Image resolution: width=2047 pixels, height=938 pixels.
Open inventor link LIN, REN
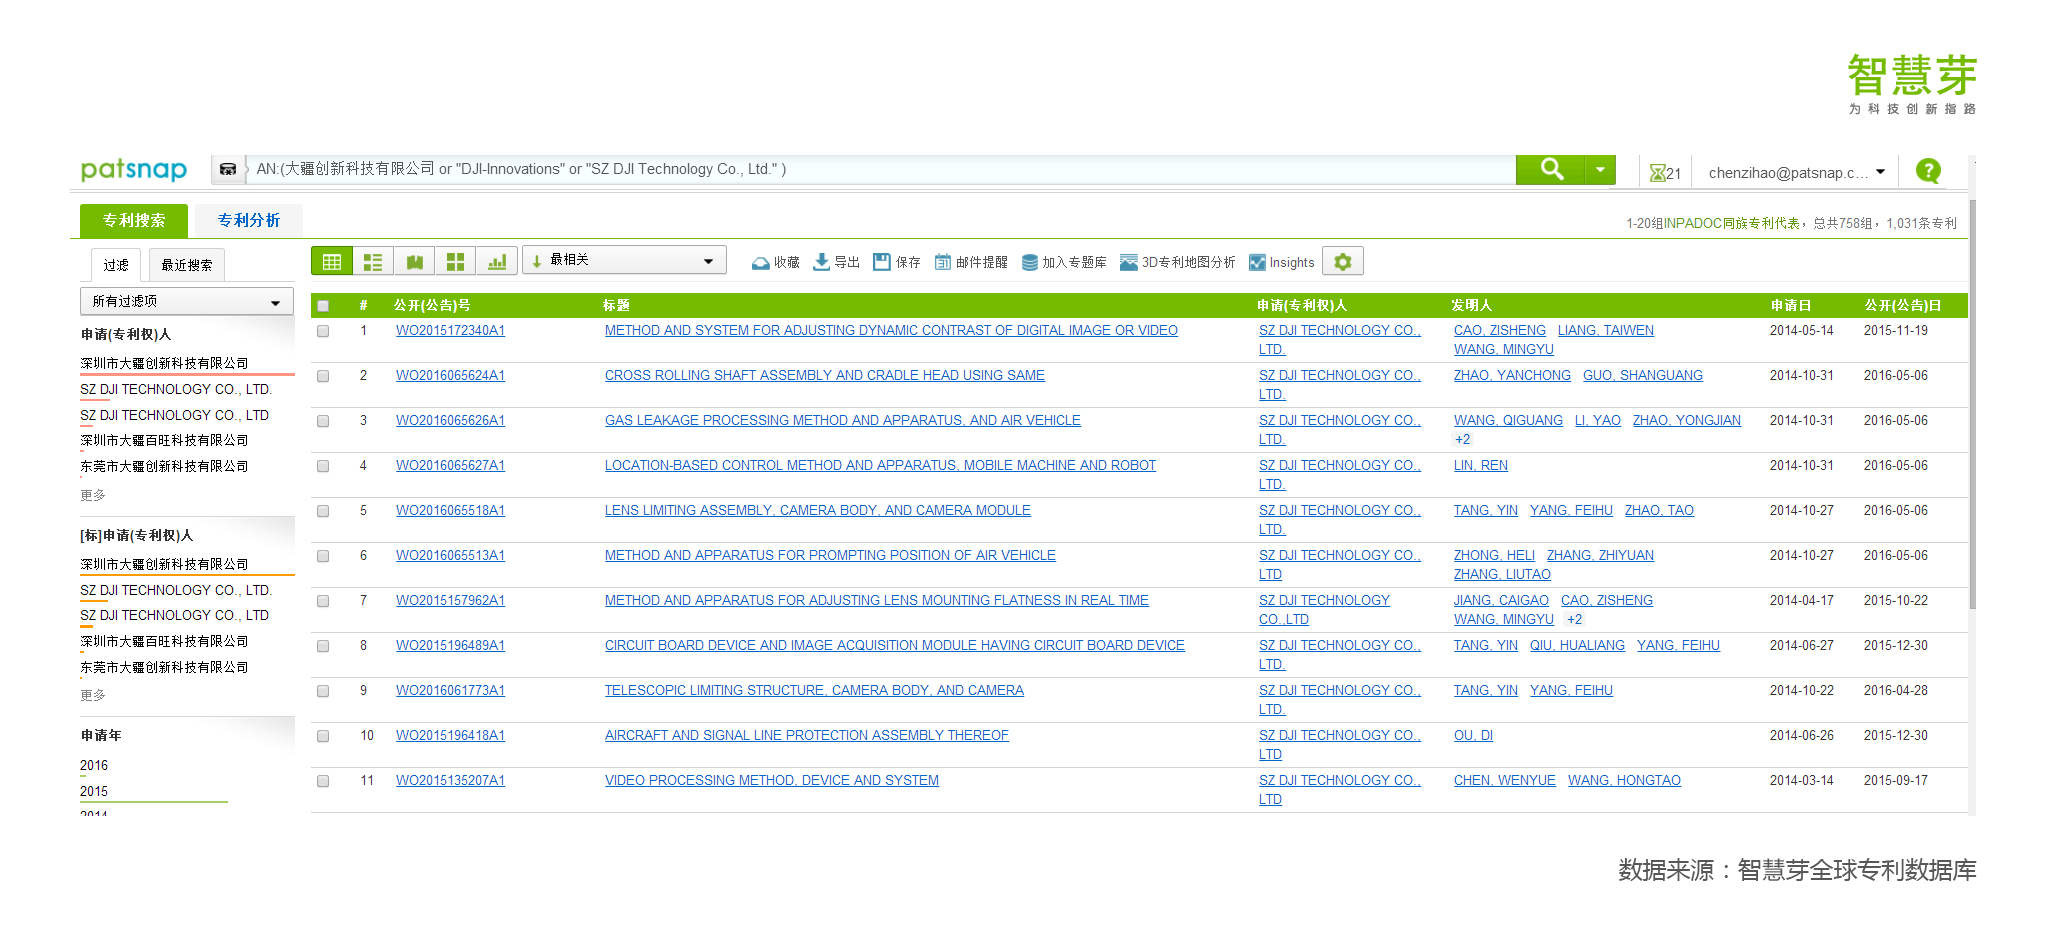[x=1481, y=466]
